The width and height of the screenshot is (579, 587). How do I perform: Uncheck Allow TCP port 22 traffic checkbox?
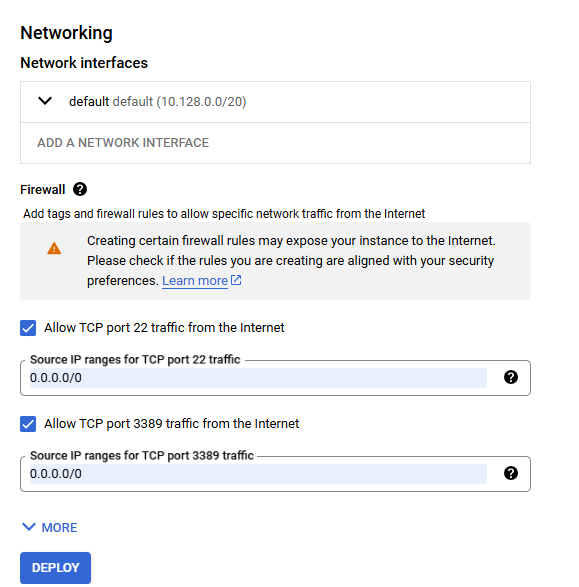[28, 328]
